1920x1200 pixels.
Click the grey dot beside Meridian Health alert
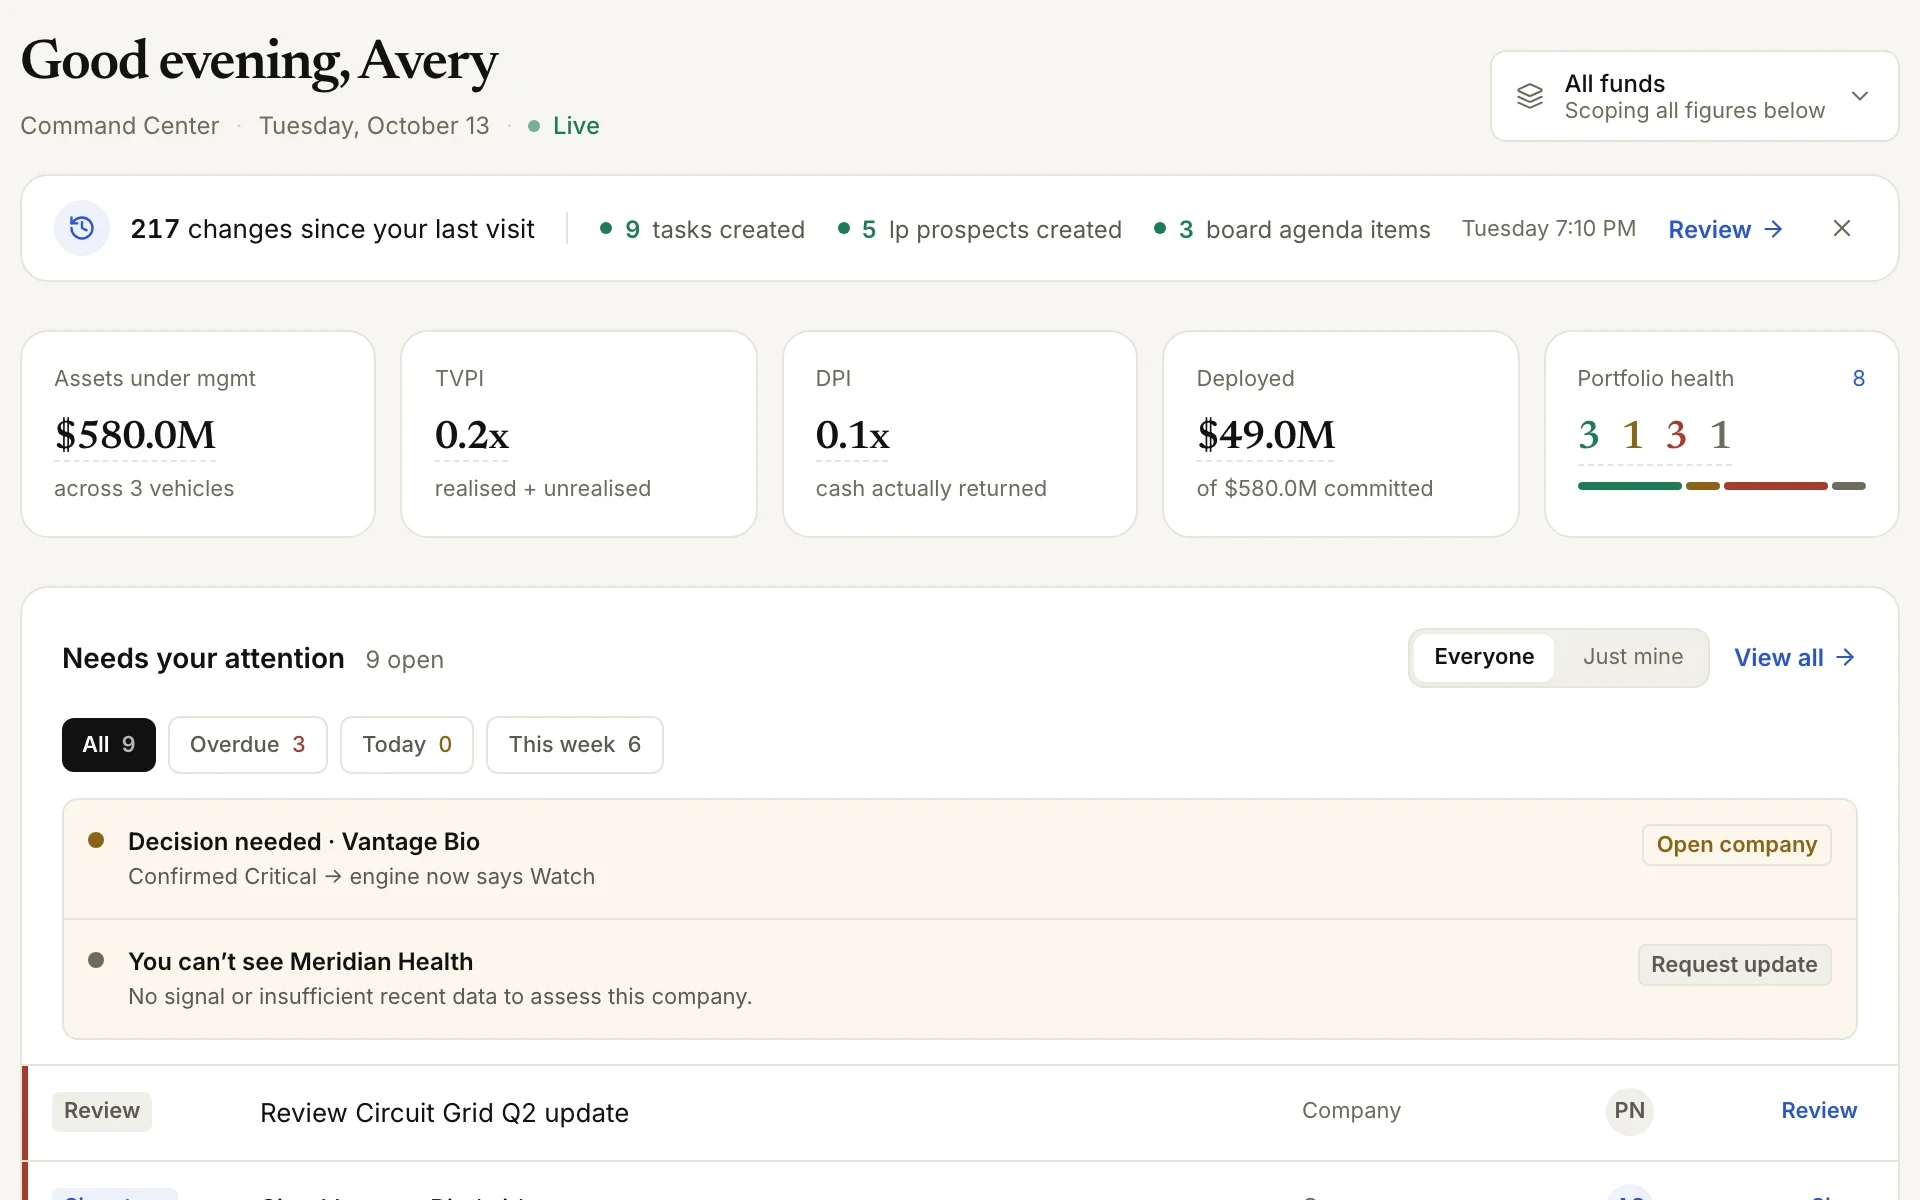tap(96, 960)
